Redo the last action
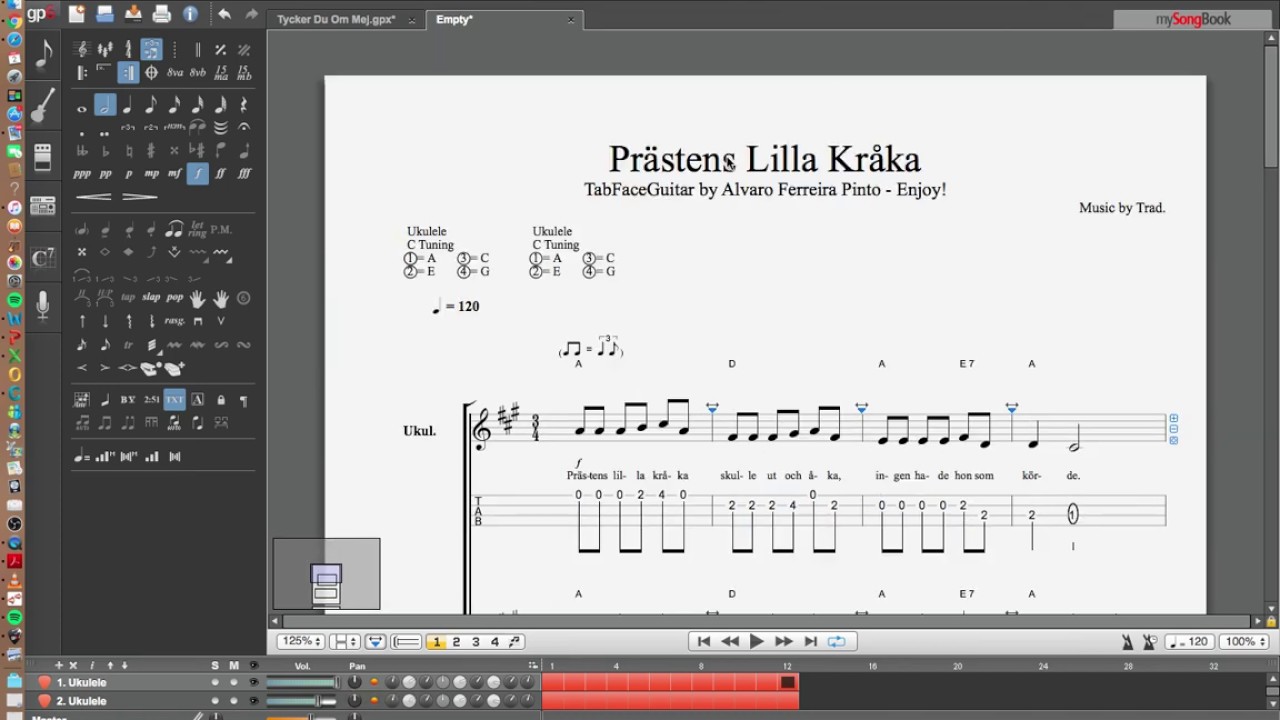Screen dimensions: 1280x720 (x=251, y=14)
